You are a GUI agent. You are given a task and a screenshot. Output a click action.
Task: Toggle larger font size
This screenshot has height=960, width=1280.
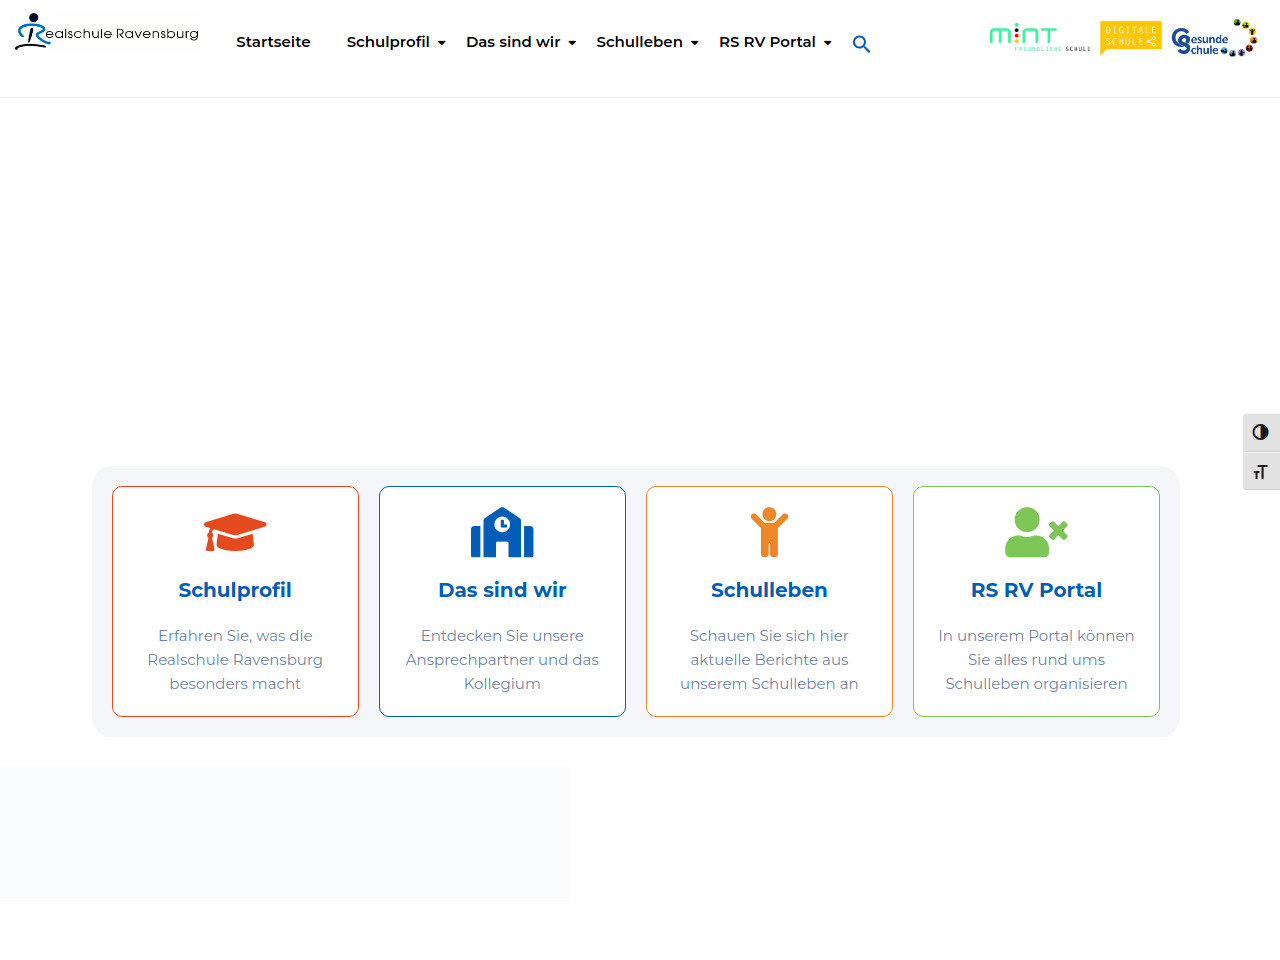click(1260, 472)
